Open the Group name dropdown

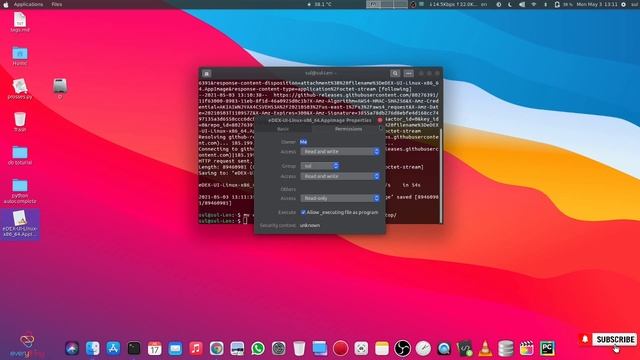click(320, 166)
